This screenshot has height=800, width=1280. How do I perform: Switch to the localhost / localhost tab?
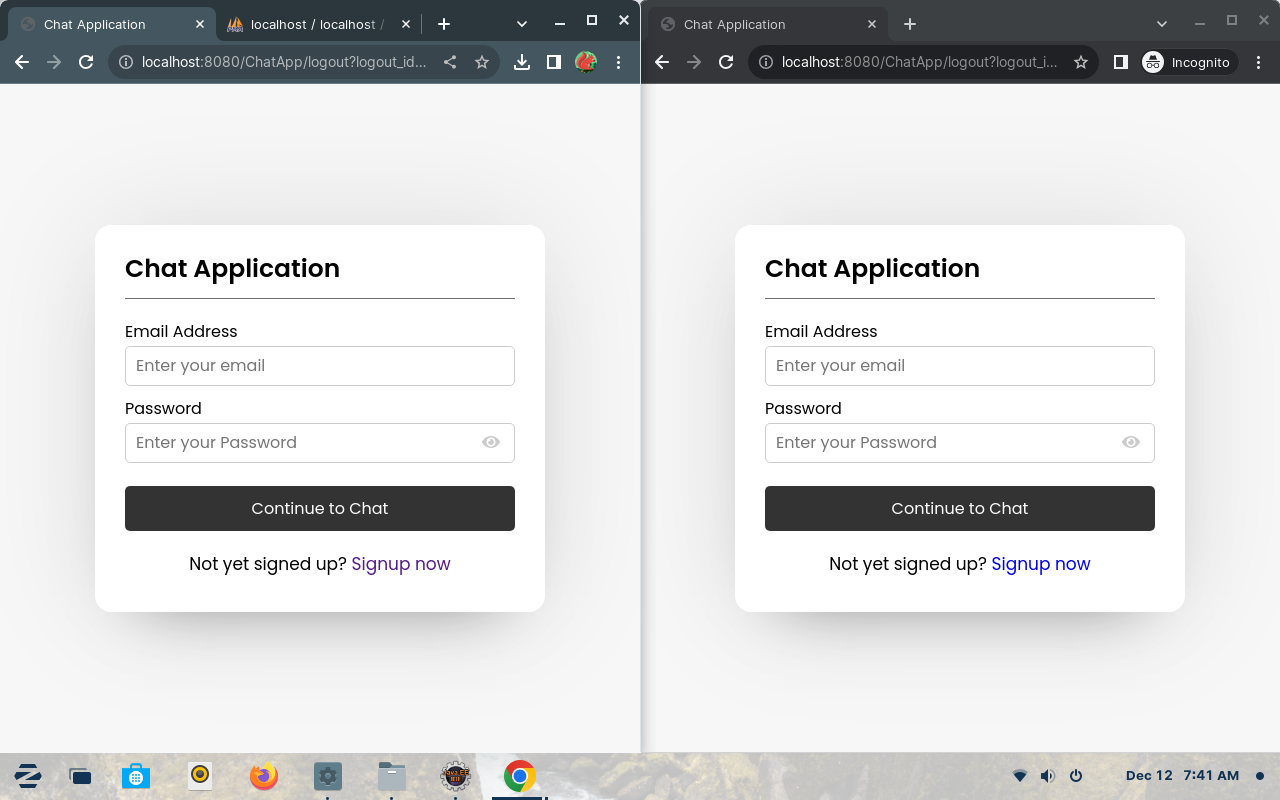(310, 24)
